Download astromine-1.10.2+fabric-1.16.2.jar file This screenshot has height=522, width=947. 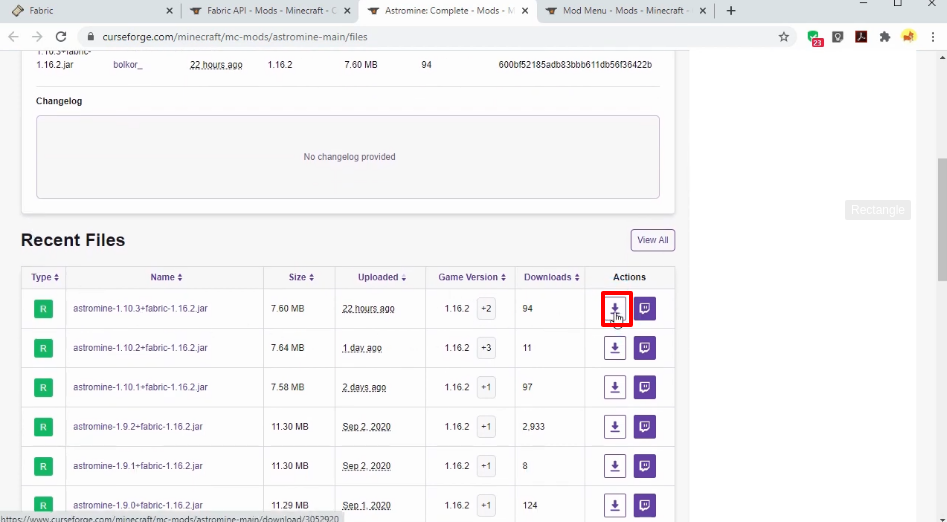click(x=615, y=348)
